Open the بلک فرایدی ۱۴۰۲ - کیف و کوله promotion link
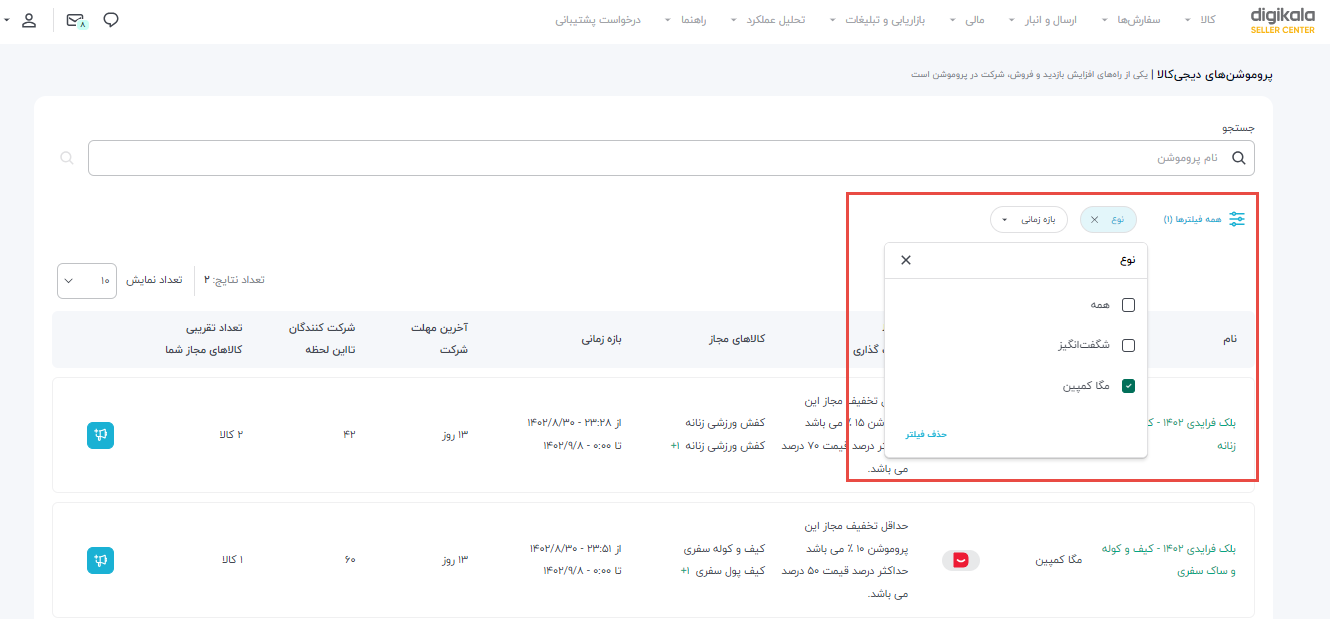1330x619 pixels. [1168, 560]
